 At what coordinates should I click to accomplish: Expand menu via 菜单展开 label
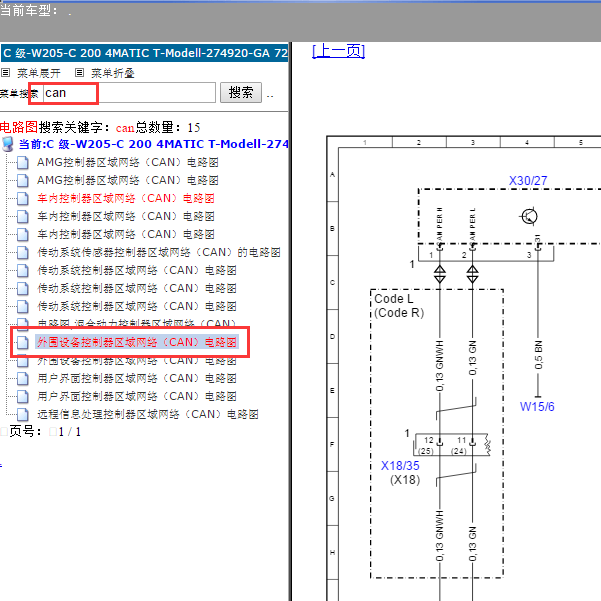pos(39,73)
